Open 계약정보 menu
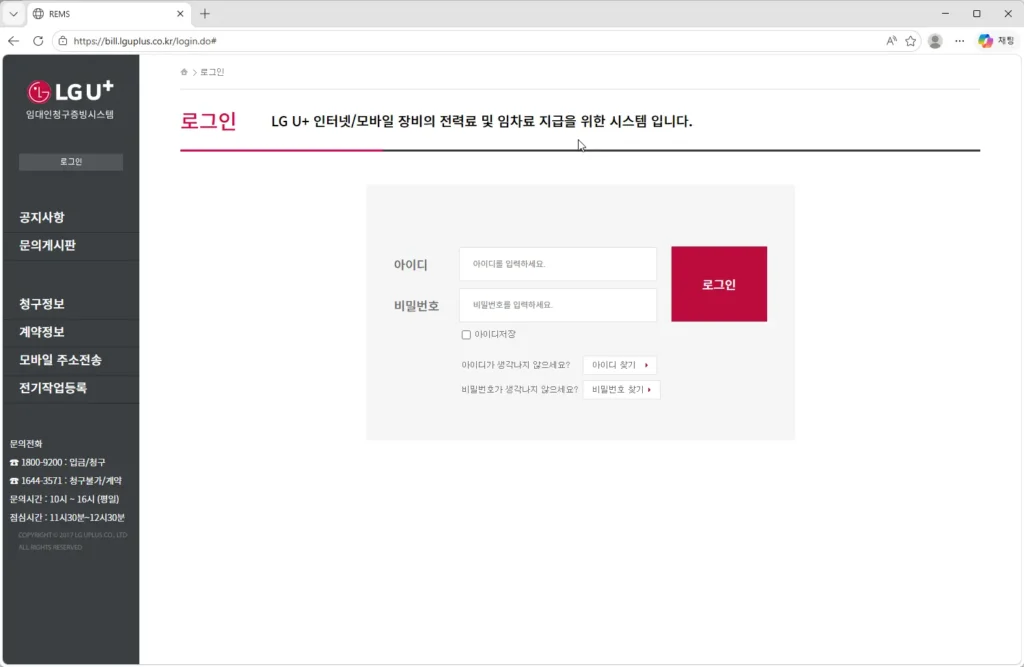Screen dimensions: 1024x667 pos(42,333)
